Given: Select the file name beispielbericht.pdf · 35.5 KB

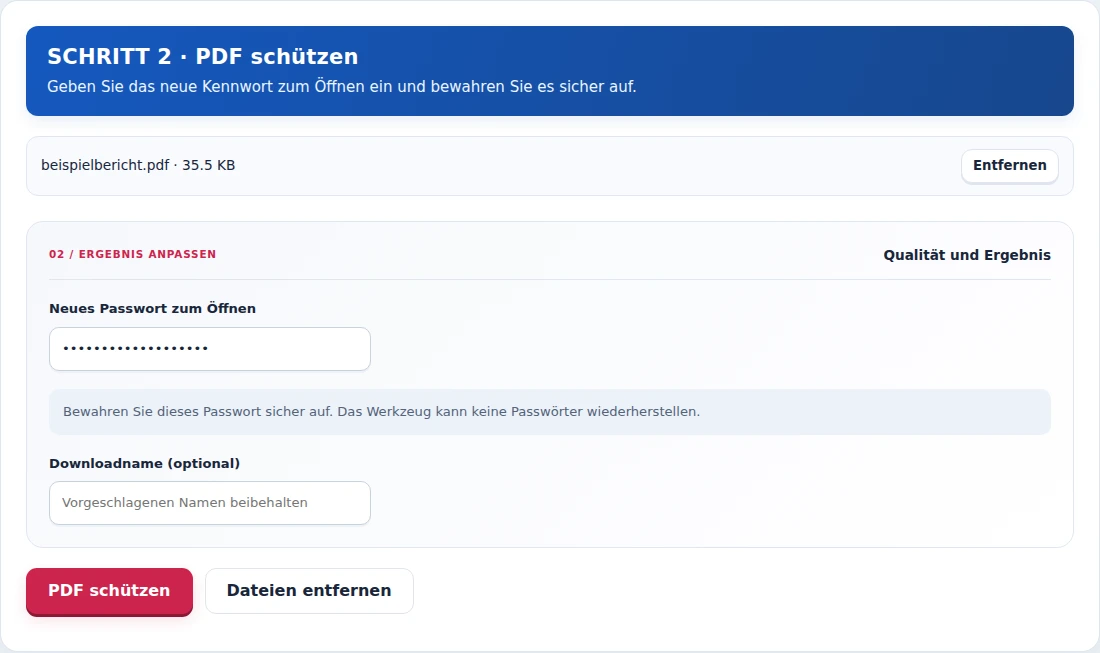Looking at the screenshot, I should (138, 166).
